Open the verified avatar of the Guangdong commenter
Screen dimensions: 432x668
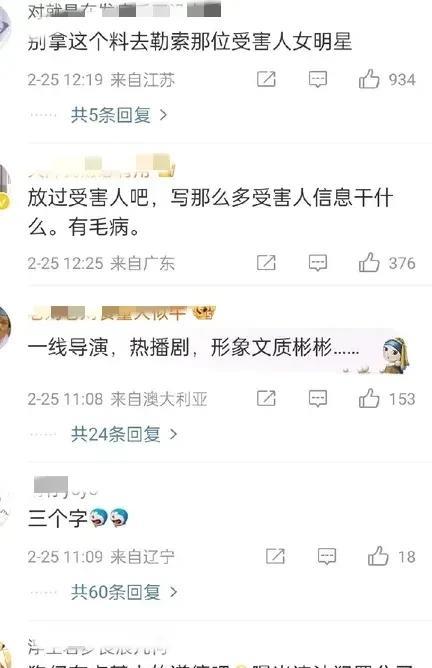pos(4,186)
